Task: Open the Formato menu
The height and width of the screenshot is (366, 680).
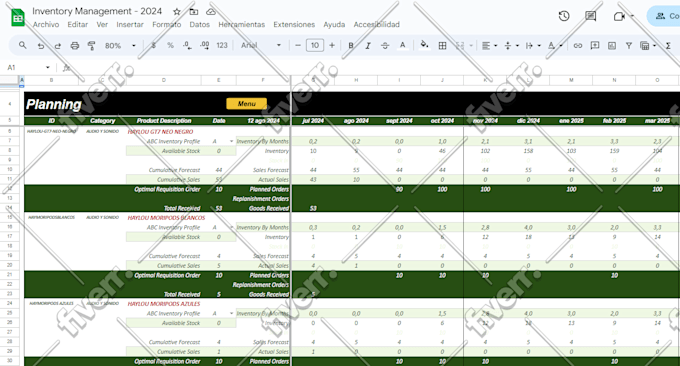Action: 167,25
